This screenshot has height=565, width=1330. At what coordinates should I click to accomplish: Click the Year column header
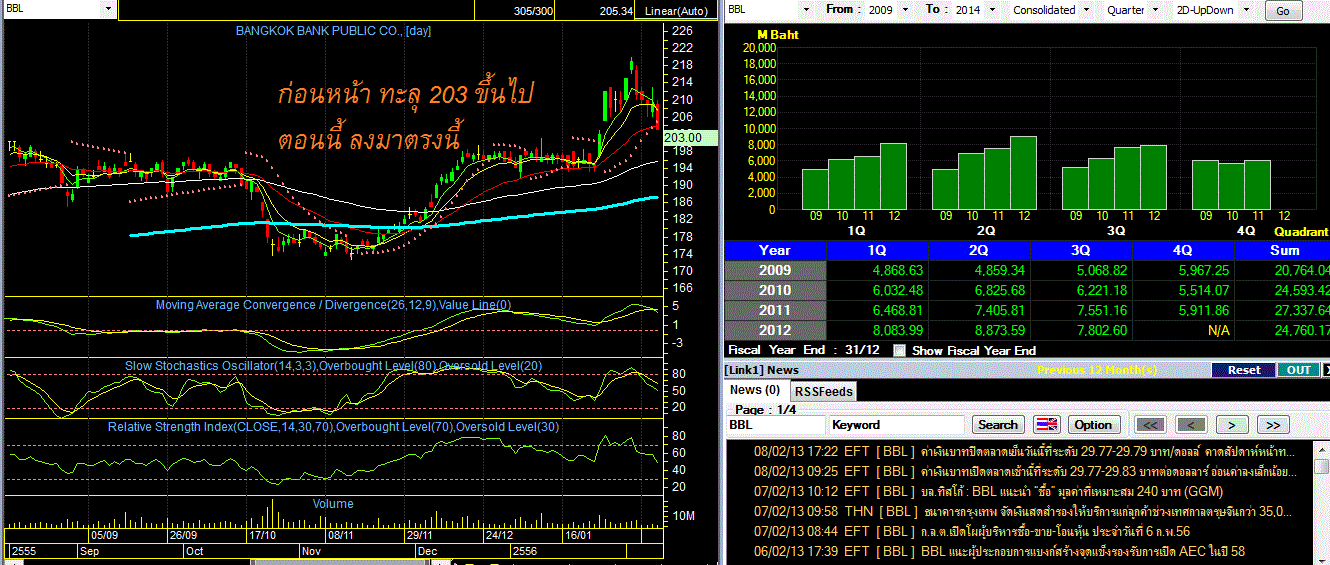coord(775,250)
